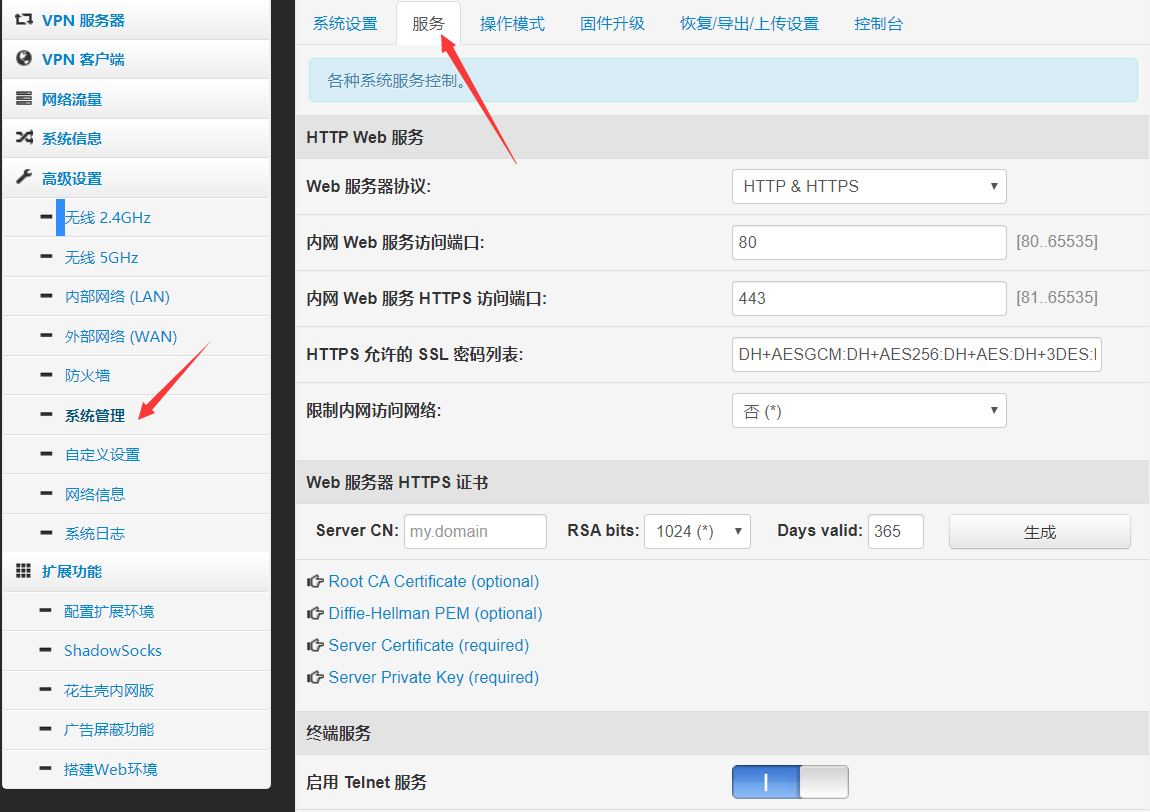
Task: Open the 限制内网访问网络 dropdown
Action: [x=869, y=411]
